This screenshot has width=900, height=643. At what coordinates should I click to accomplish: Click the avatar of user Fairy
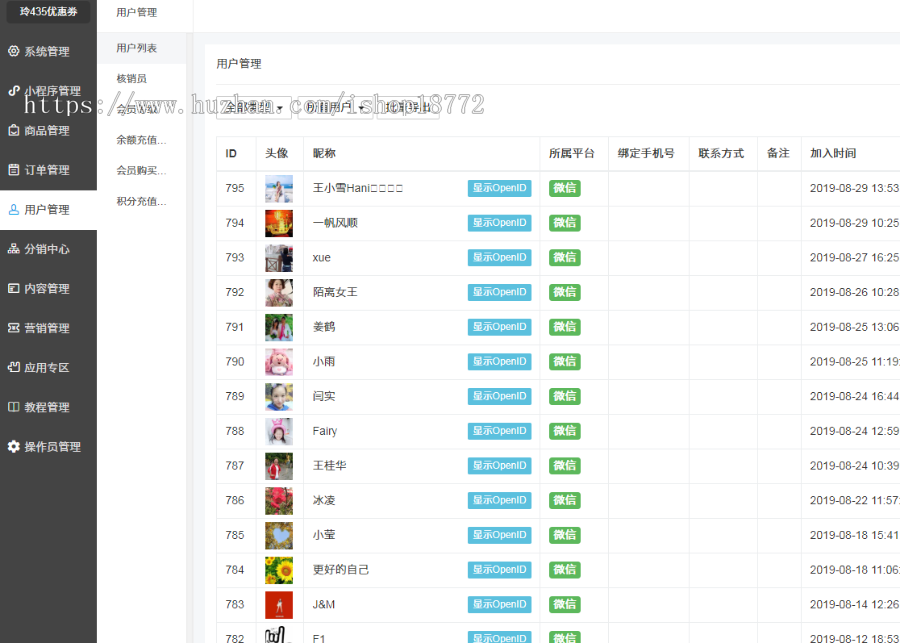279,431
